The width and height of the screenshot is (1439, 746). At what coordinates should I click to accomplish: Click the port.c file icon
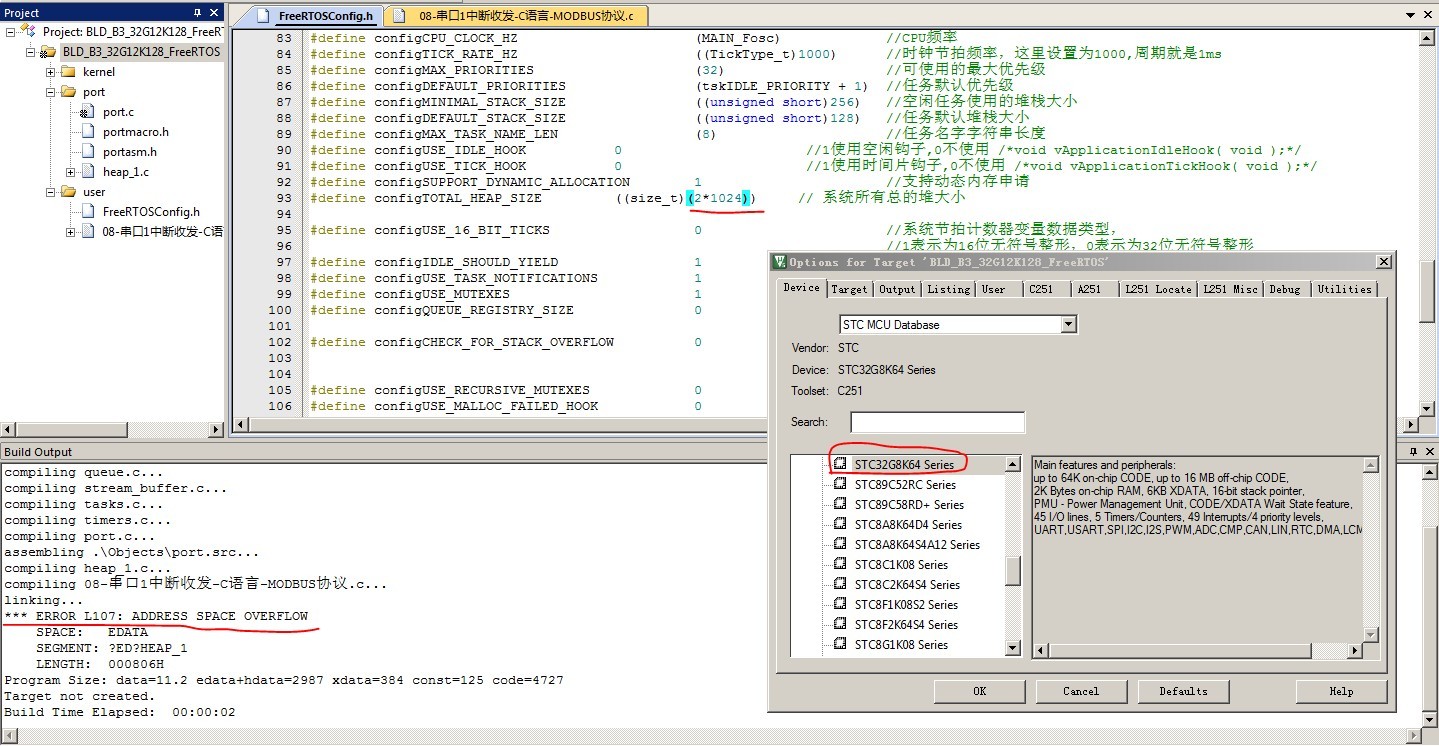point(88,112)
